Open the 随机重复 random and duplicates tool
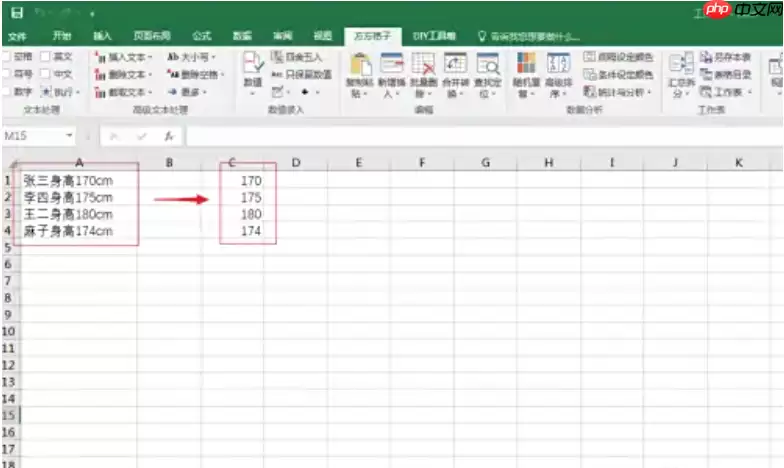784x468 pixels. click(x=526, y=76)
